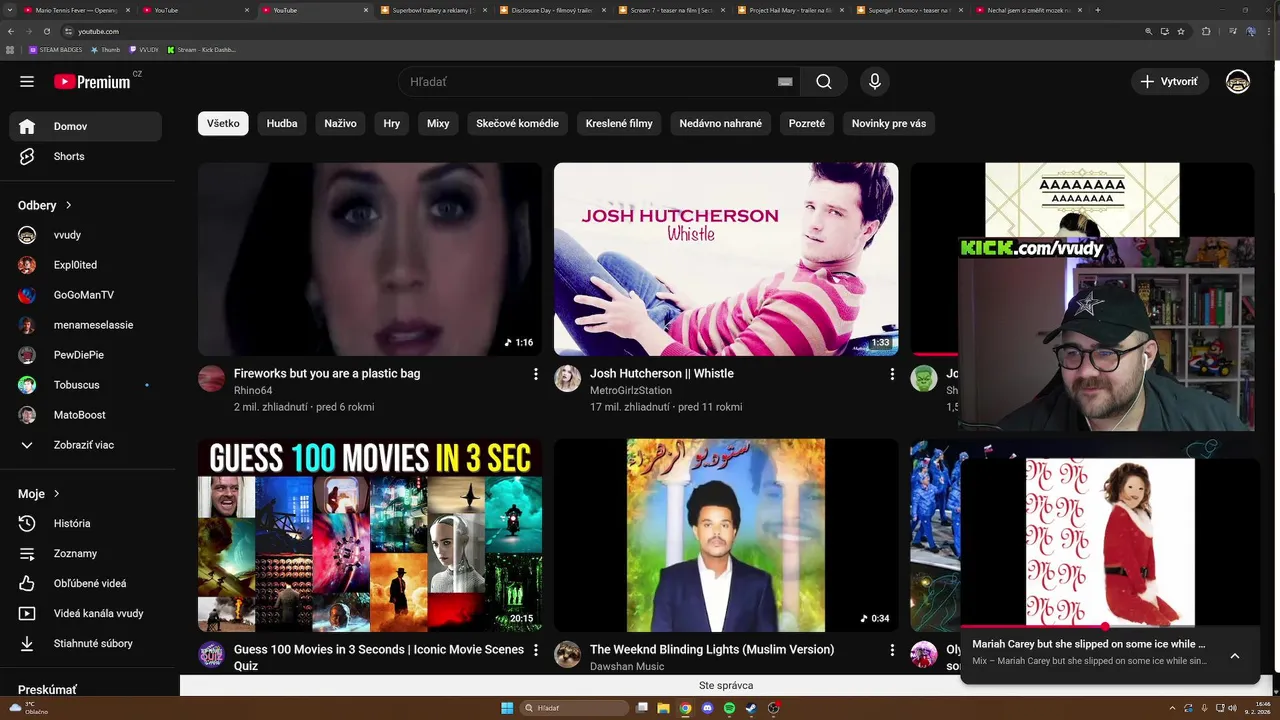Open the YouTube hamburger guide menu

[27, 82]
